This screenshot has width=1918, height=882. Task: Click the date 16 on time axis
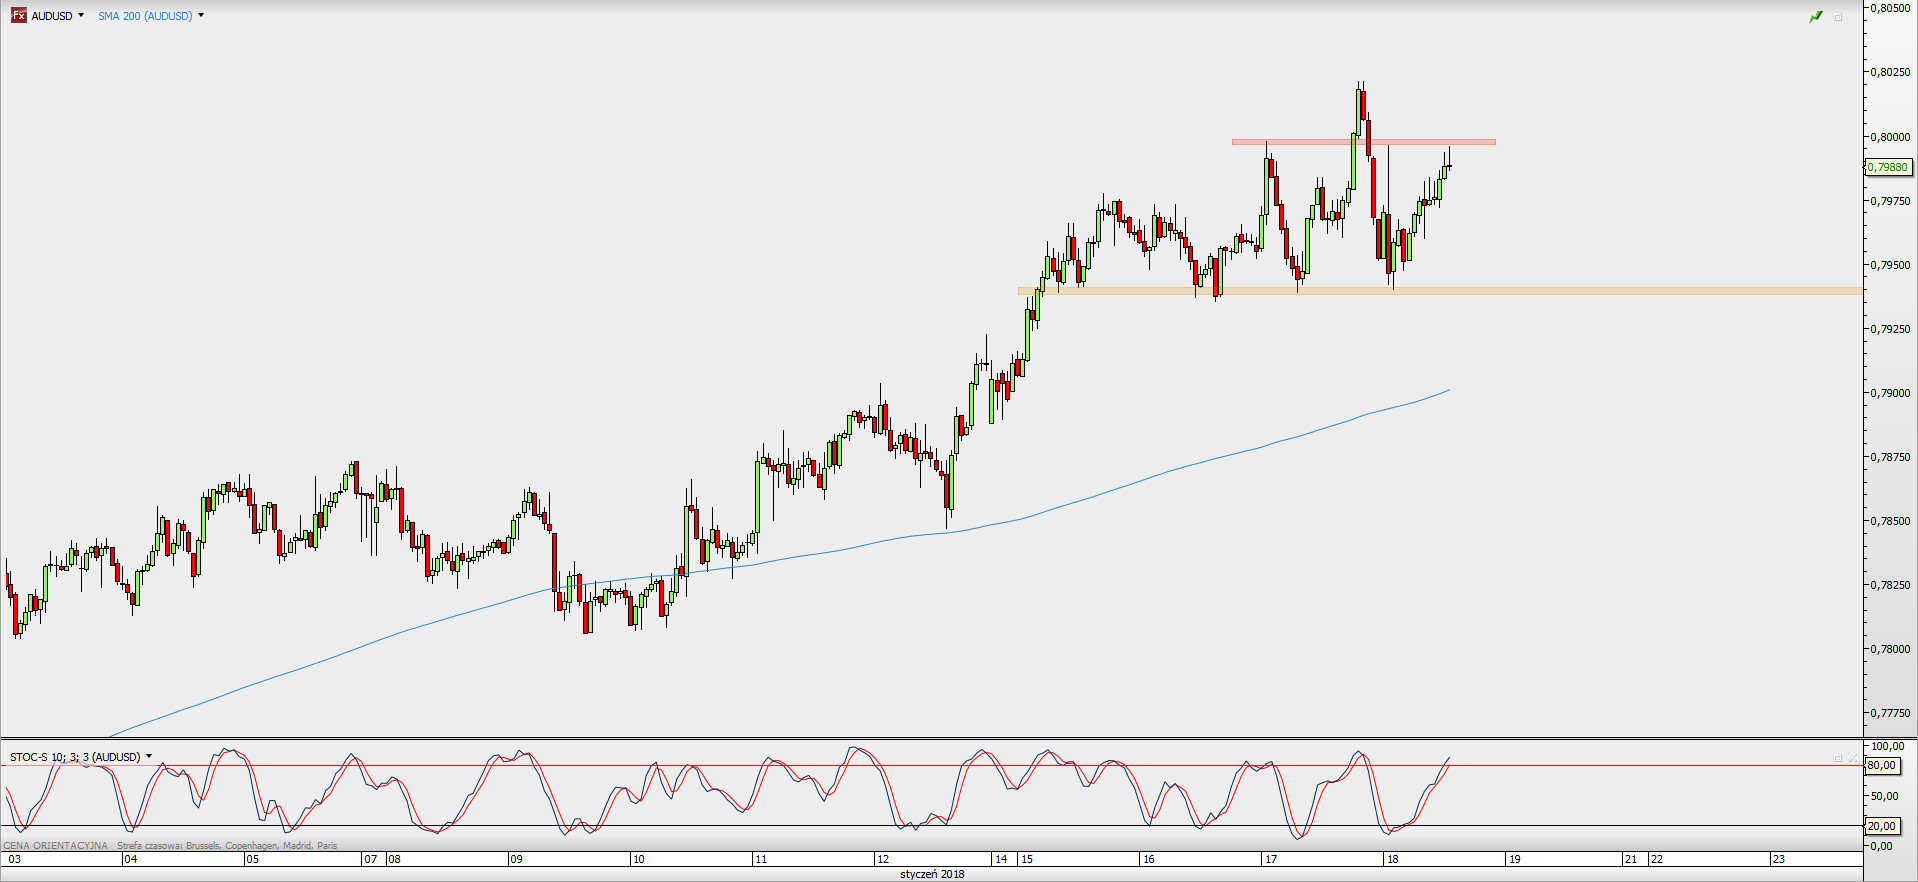click(1148, 859)
